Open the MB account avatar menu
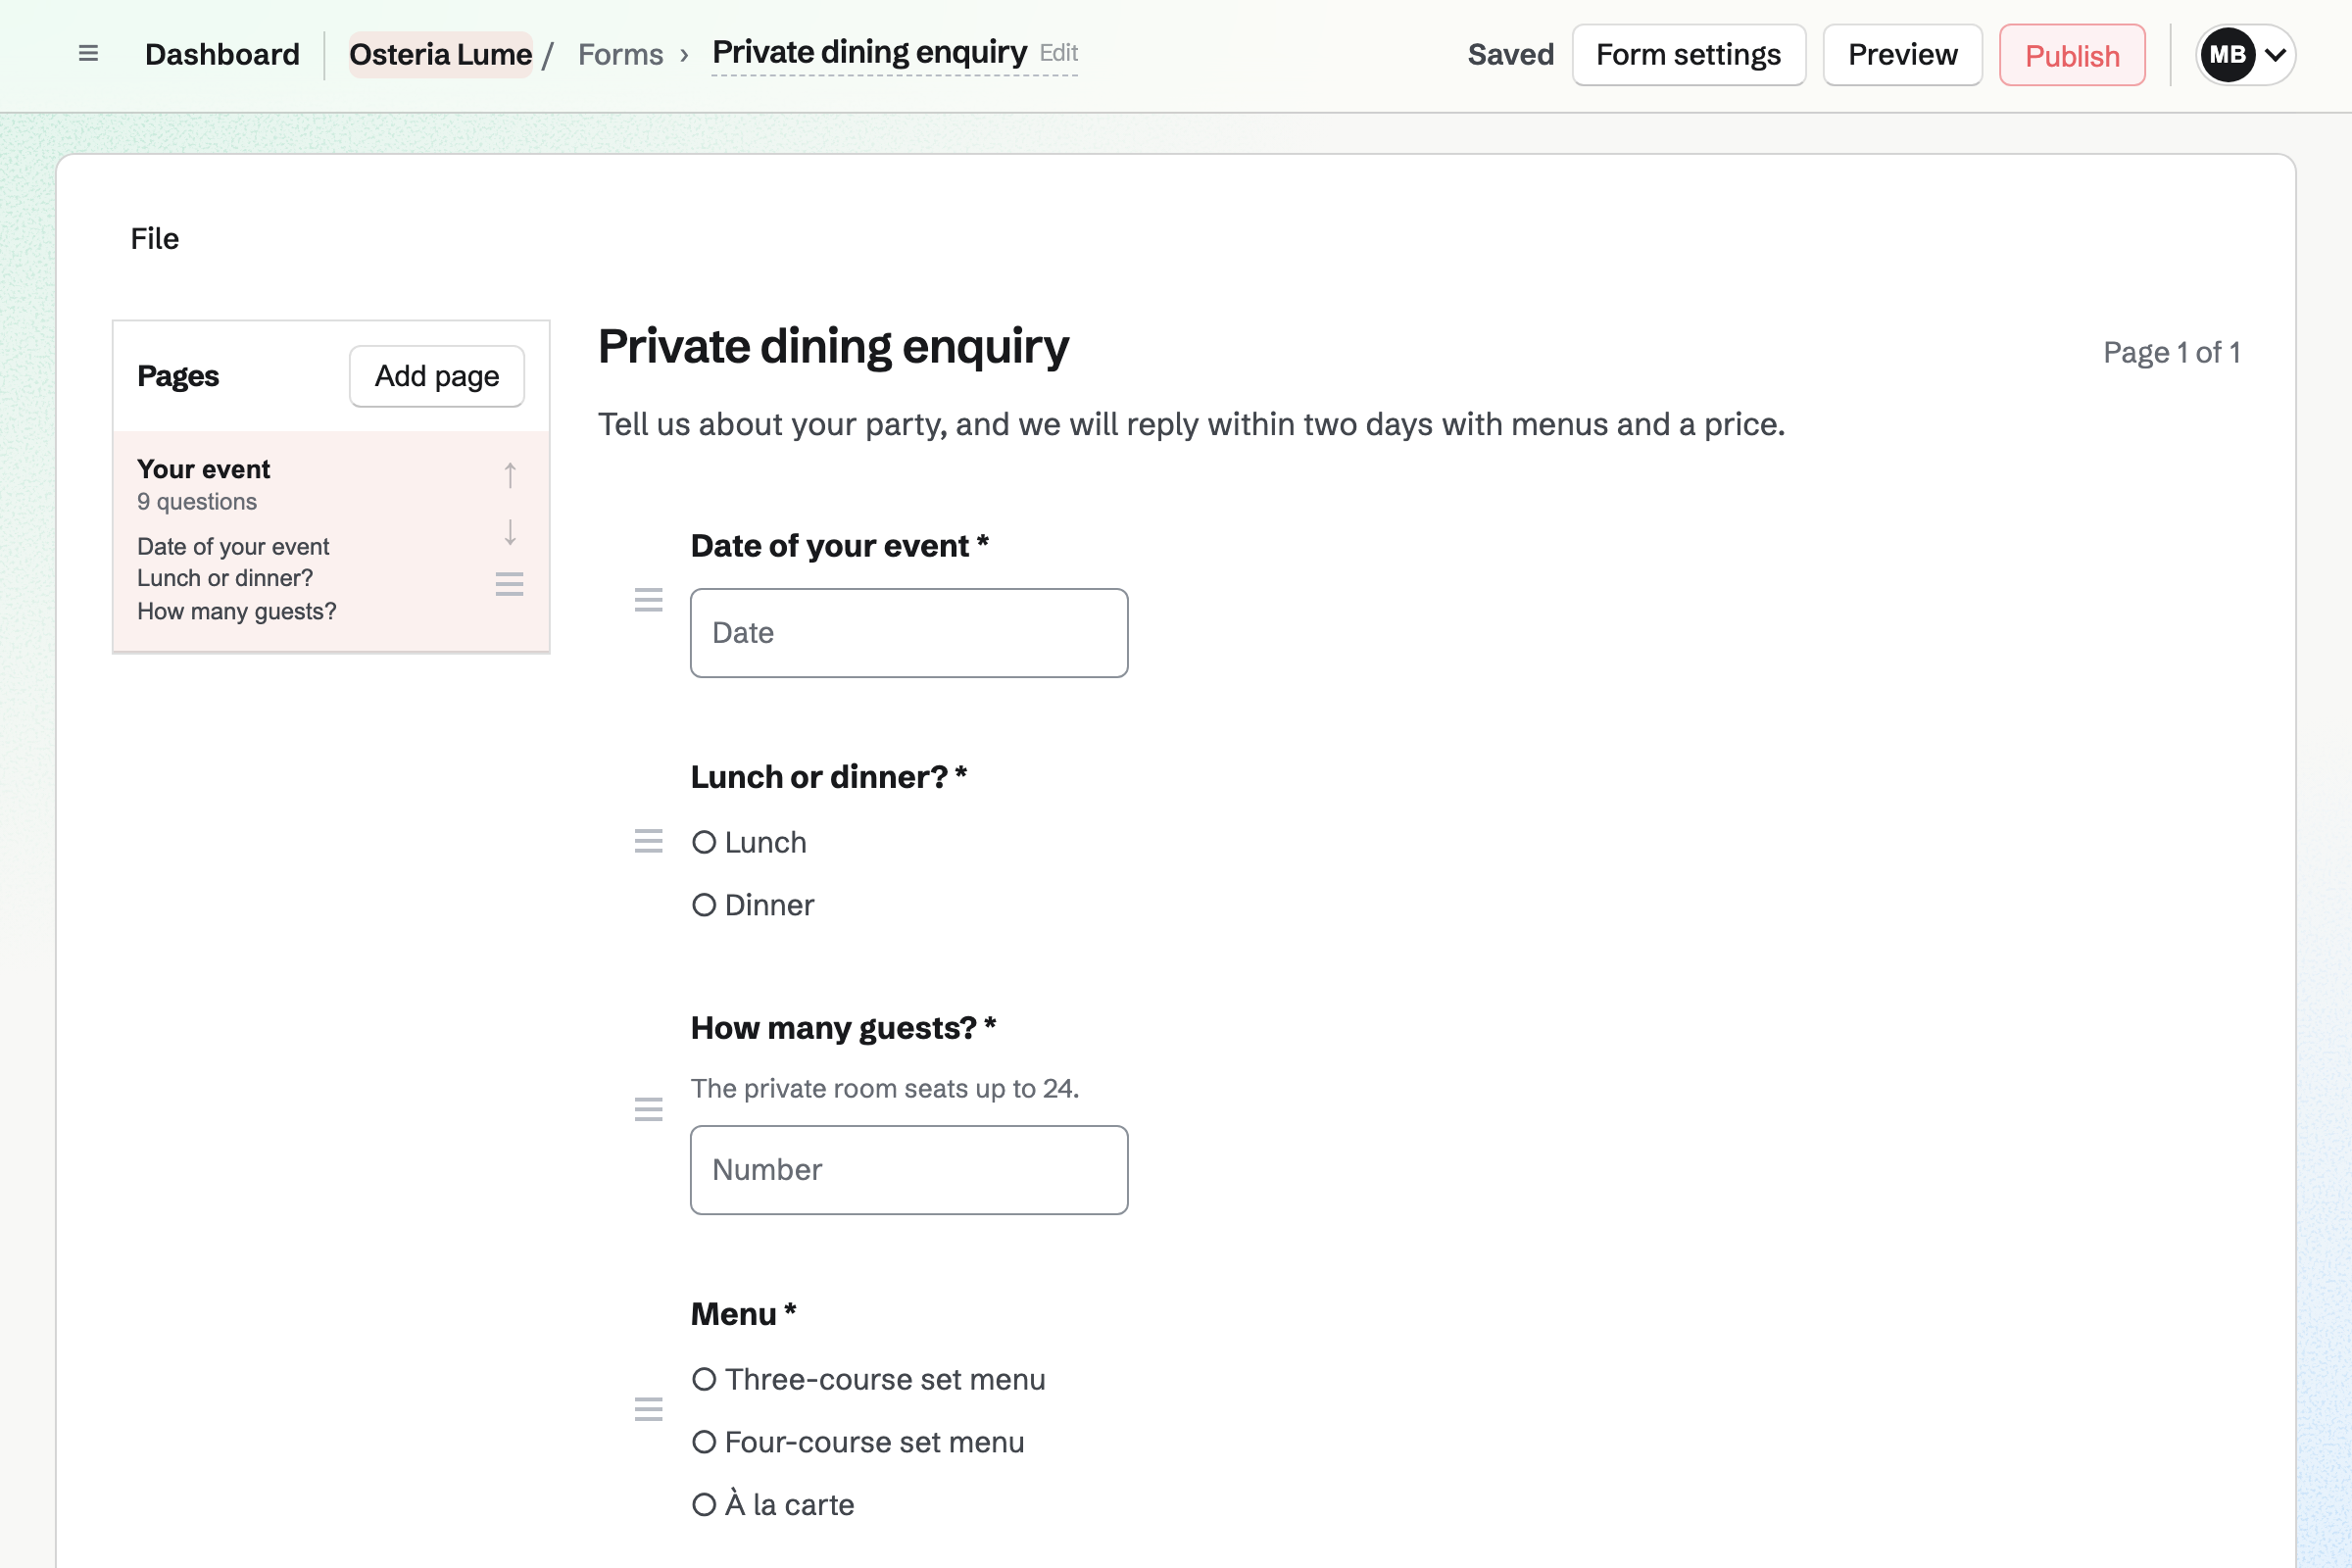The height and width of the screenshot is (1568, 2352). [x=2245, y=55]
